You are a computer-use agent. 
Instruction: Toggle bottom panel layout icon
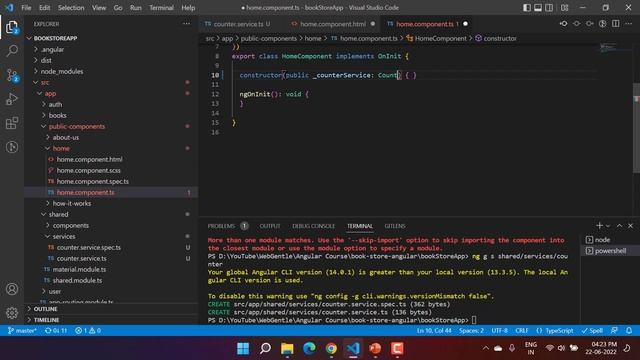point(538,8)
